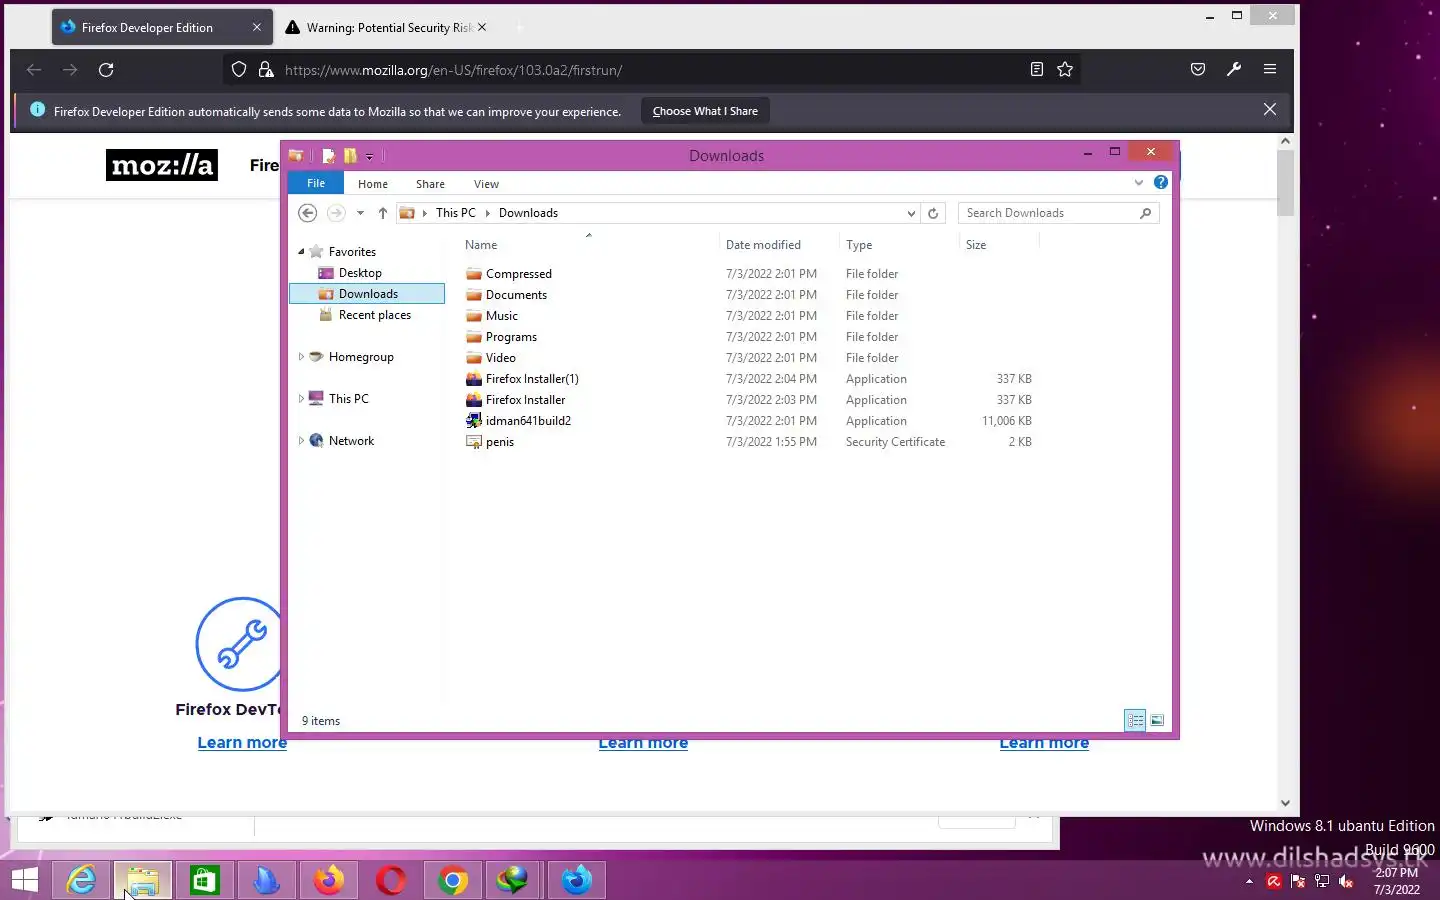Click the Search Downloads field

tap(1057, 213)
